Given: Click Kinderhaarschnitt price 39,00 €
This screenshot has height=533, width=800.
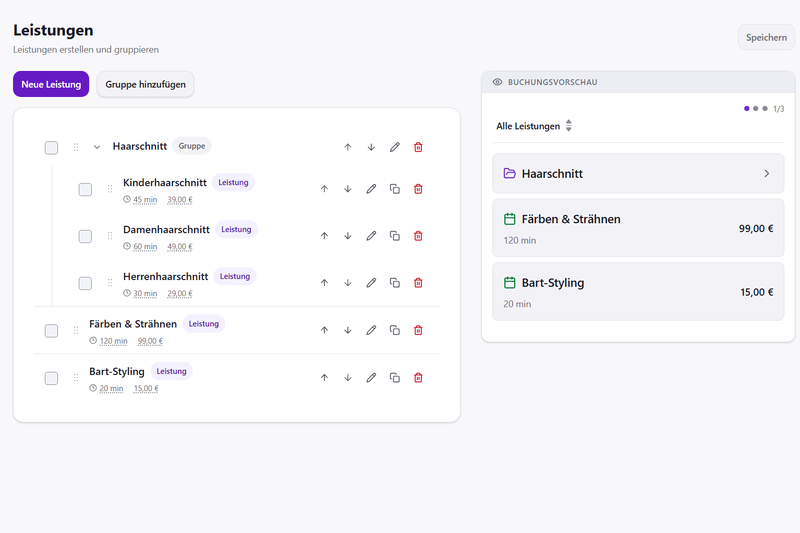Looking at the screenshot, I should (x=180, y=200).
